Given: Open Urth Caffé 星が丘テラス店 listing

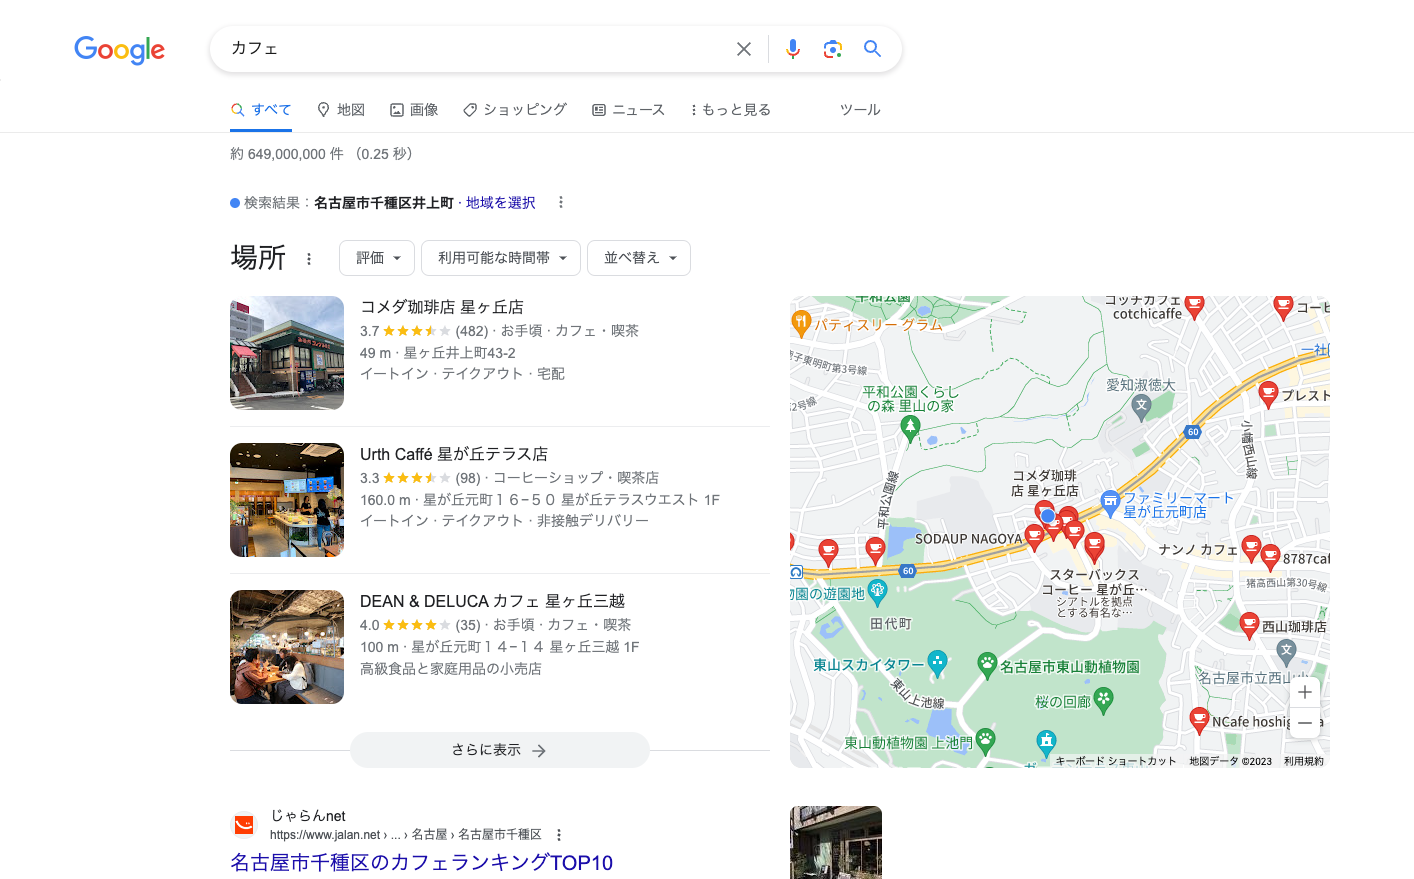Looking at the screenshot, I should point(454,454).
